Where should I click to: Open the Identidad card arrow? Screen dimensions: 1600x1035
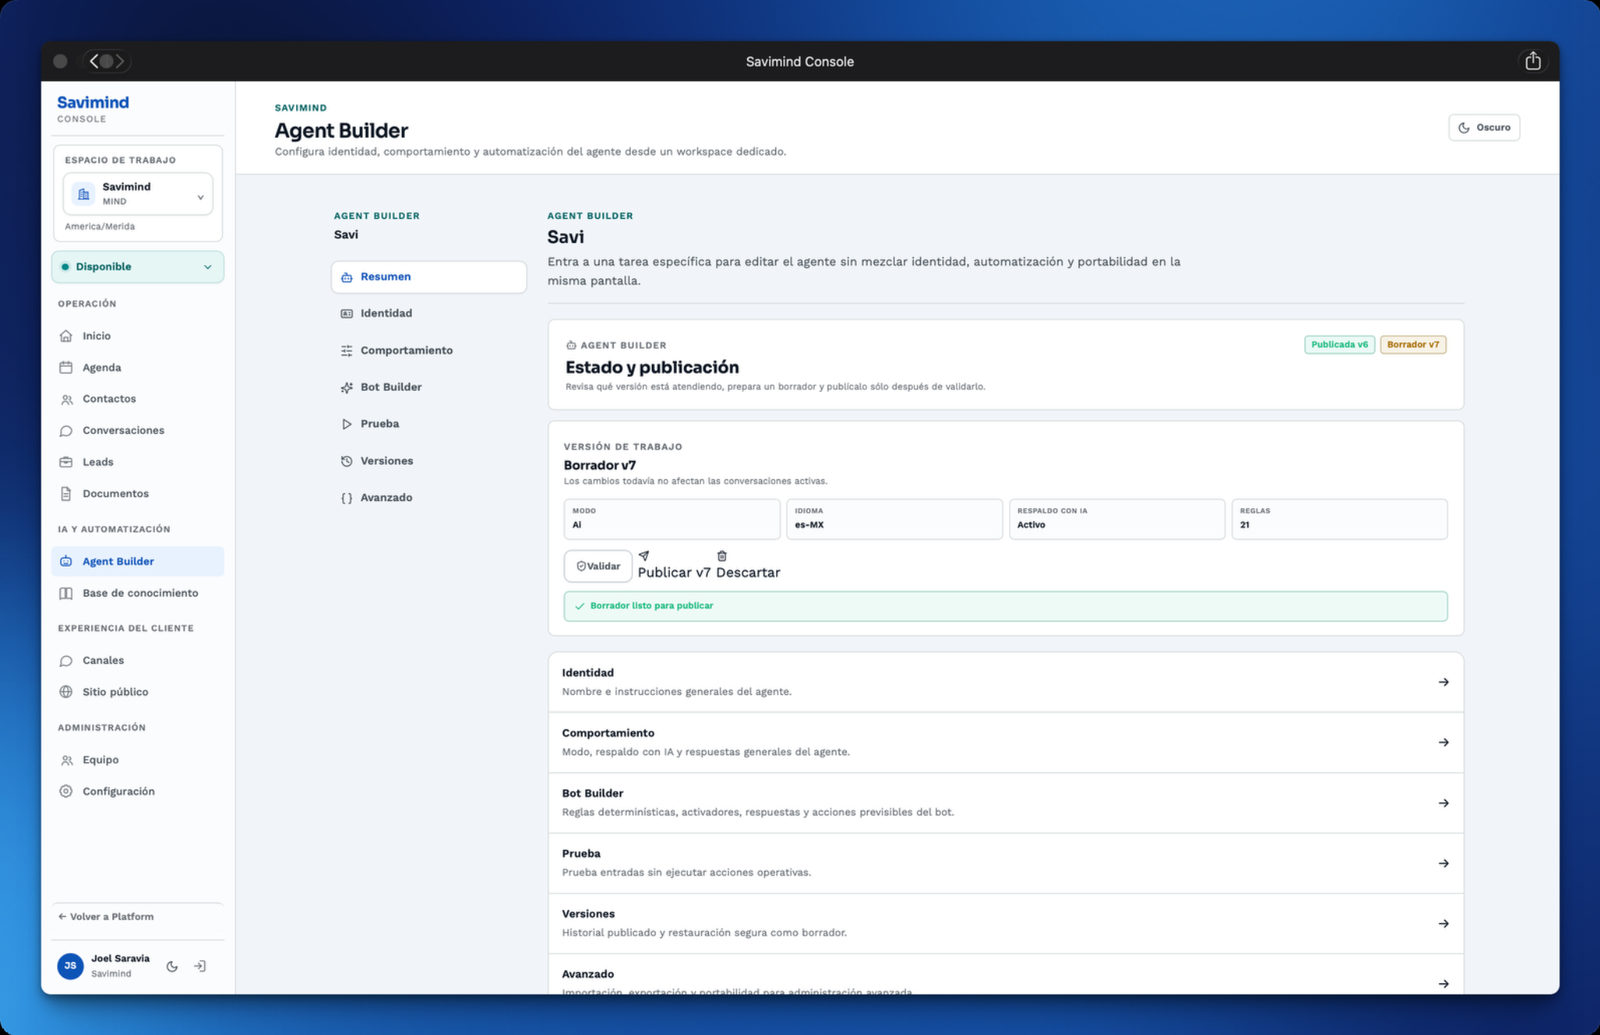tap(1443, 682)
